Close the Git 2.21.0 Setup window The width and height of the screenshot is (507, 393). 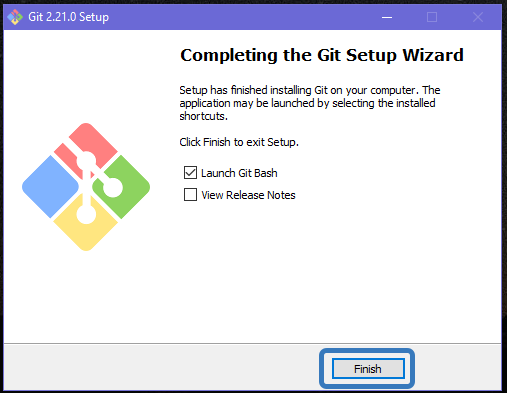tap(478, 17)
